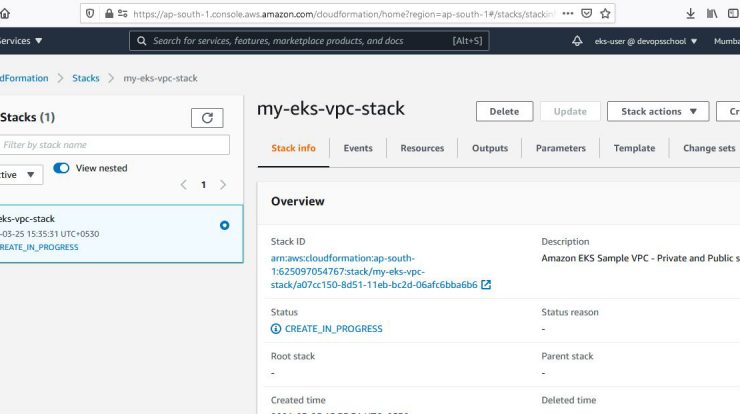Open eks-user @ devopsschool account menu
Viewport: 740px width, 414px height.
646,41
